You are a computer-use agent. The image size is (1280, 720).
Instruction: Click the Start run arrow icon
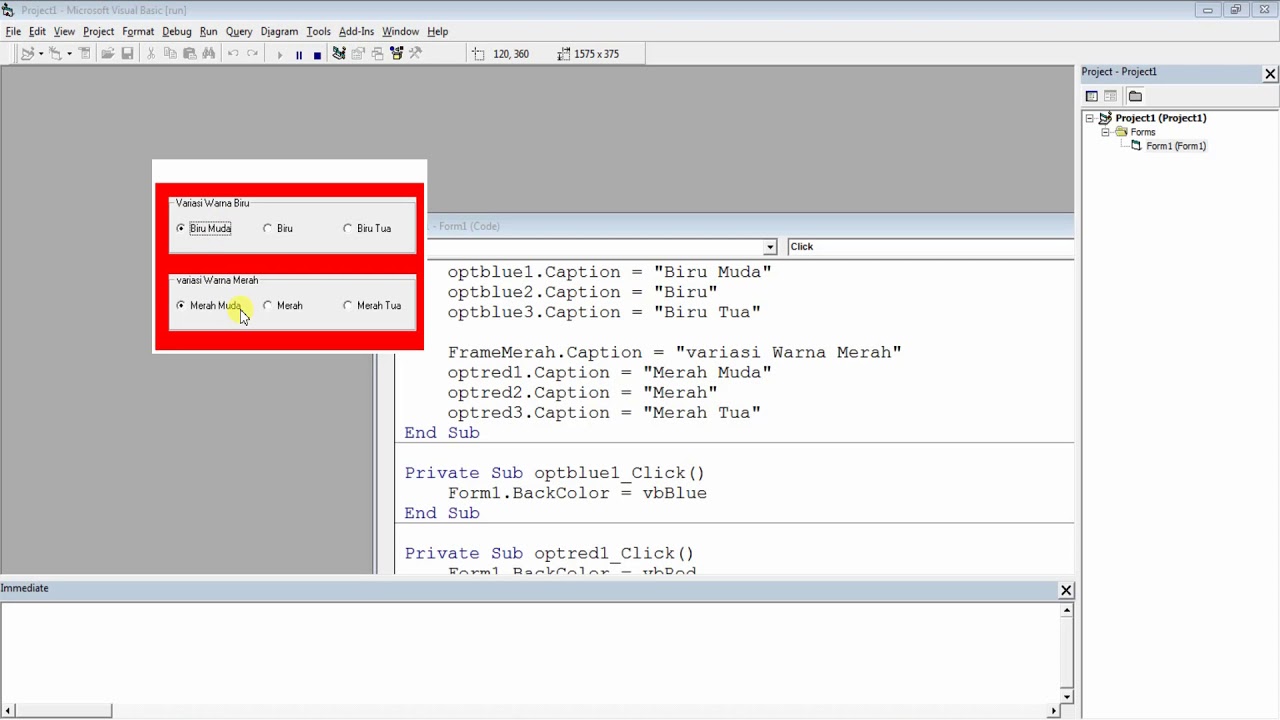pyautogui.click(x=280, y=54)
